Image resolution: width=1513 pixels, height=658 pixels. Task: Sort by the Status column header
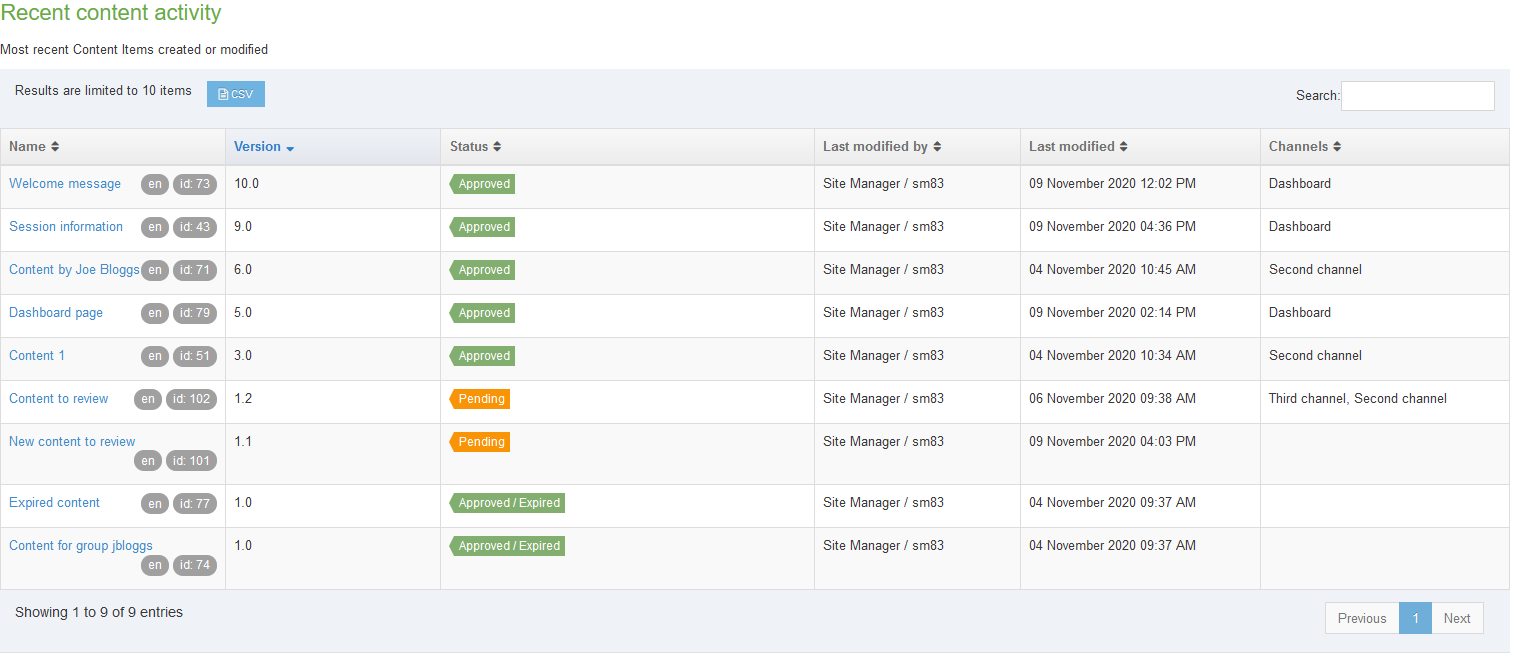[474, 146]
